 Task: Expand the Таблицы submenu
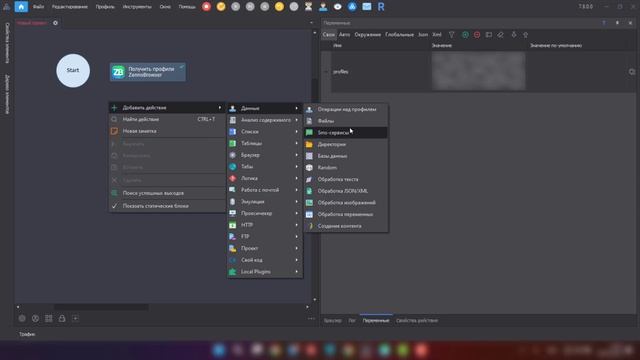265,143
